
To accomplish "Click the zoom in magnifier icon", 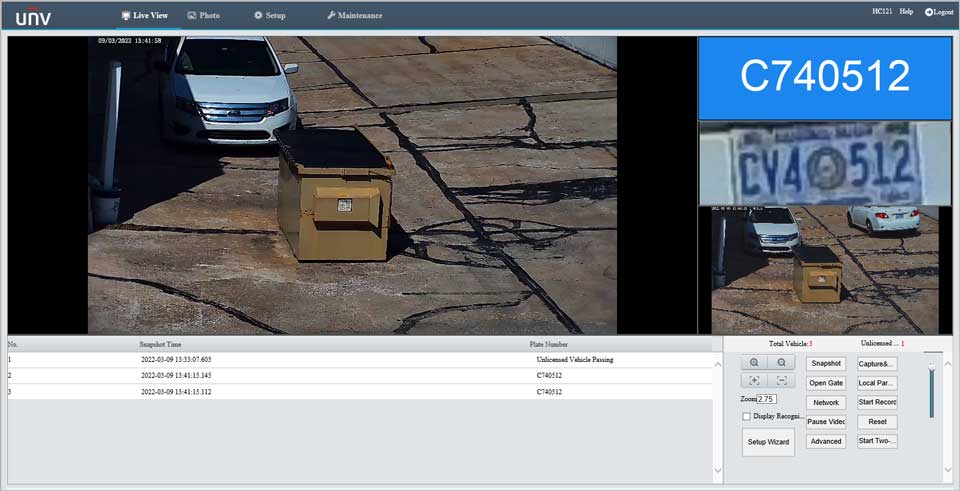I will click(x=754, y=362).
